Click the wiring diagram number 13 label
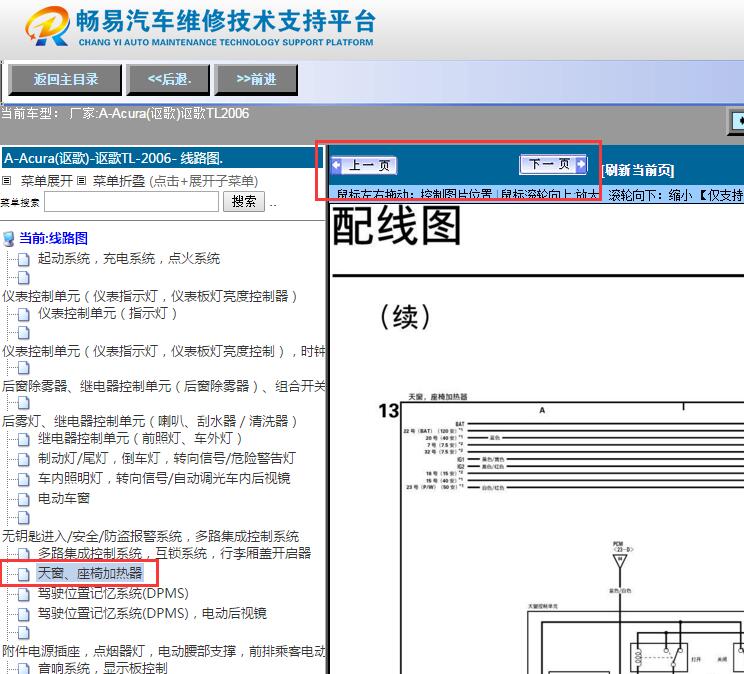Screen dimensions: 744x674 pyautogui.click(x=389, y=411)
